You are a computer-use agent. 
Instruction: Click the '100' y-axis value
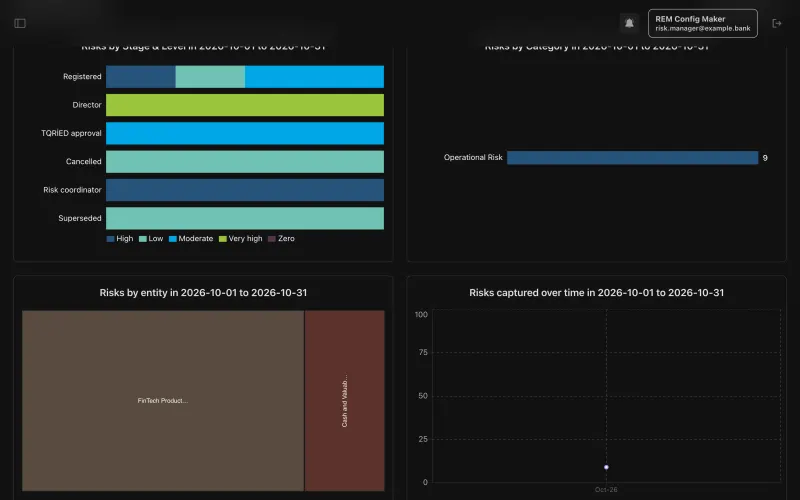(x=421, y=315)
